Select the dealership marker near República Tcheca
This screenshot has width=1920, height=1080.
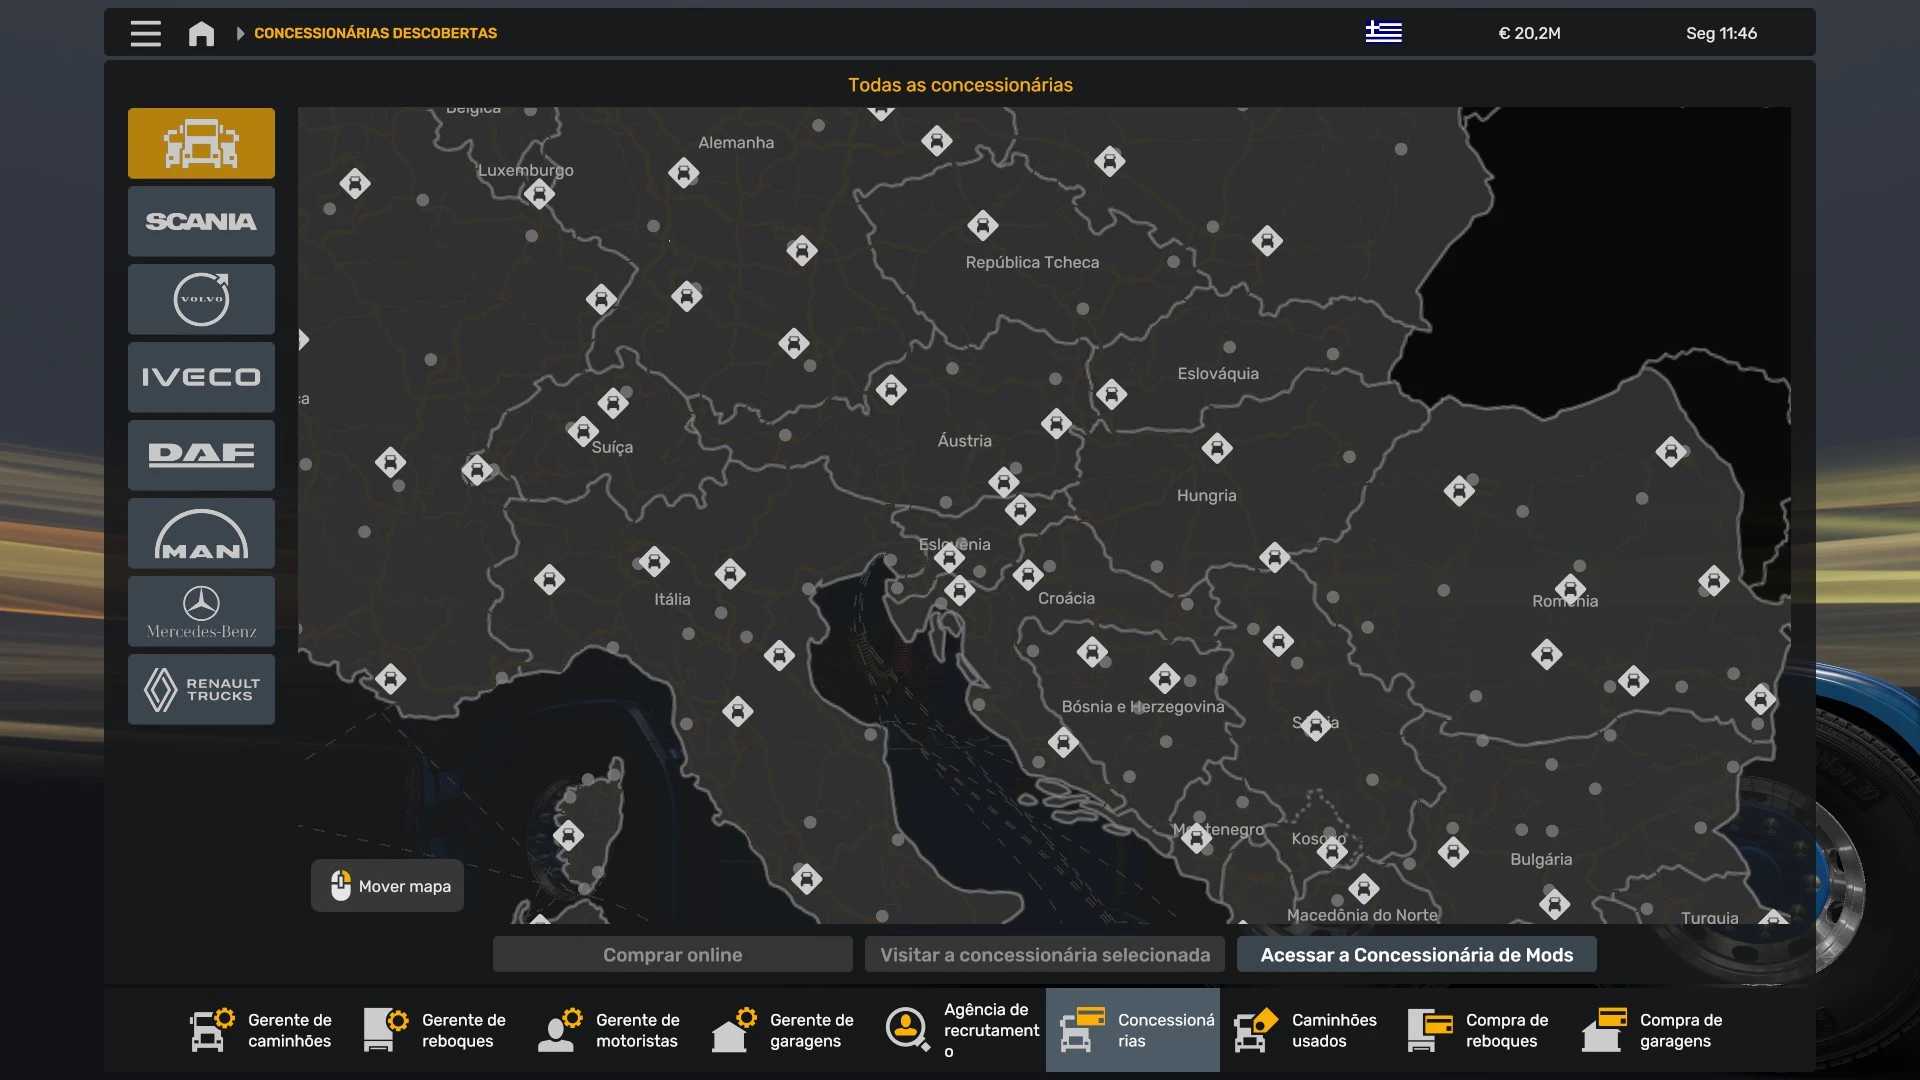pyautogui.click(x=982, y=226)
